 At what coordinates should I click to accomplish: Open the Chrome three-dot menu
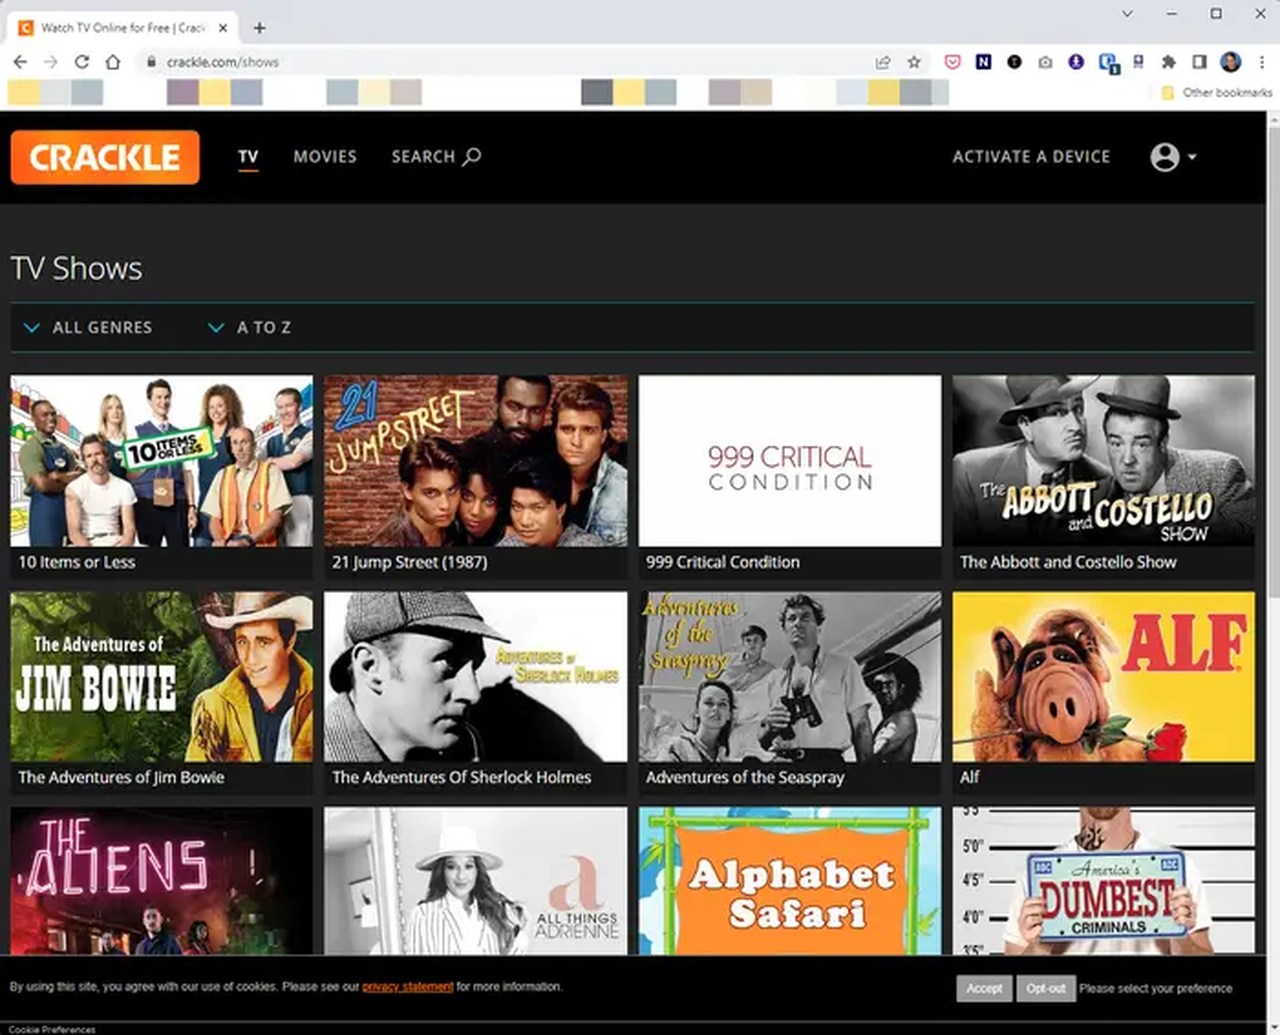[1262, 62]
